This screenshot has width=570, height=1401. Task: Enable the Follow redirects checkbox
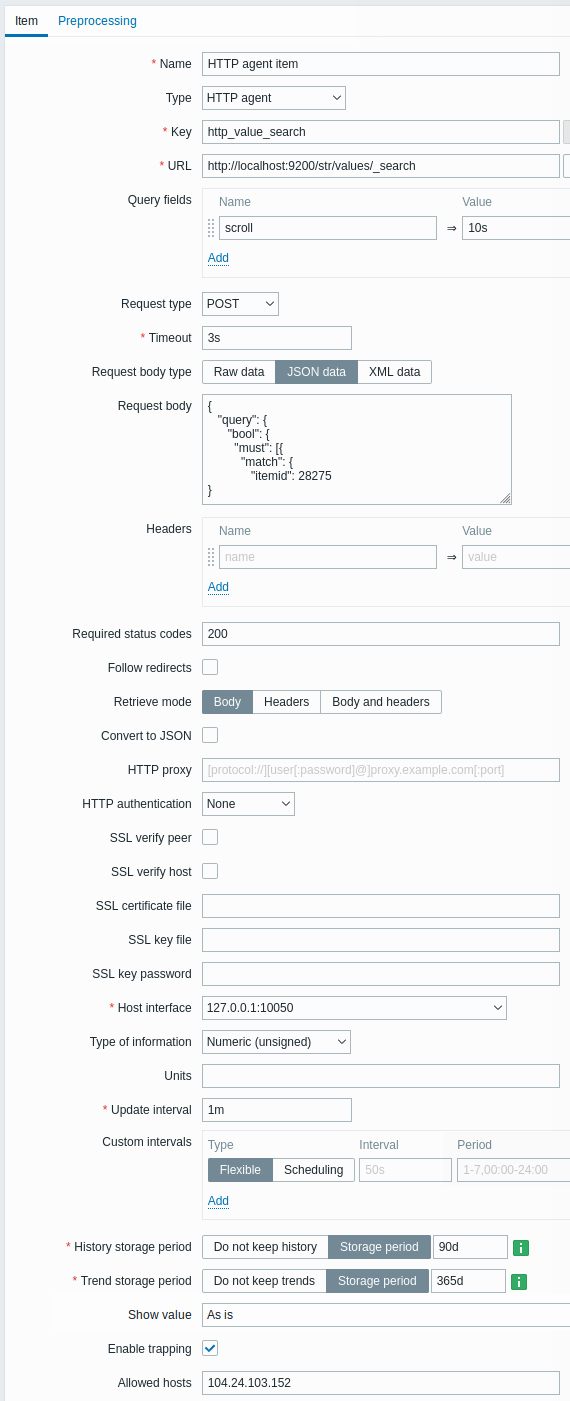[x=210, y=667]
